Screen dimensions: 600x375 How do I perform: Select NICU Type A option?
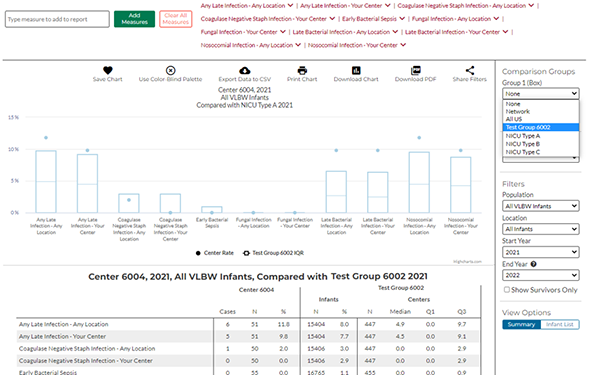[540, 136]
